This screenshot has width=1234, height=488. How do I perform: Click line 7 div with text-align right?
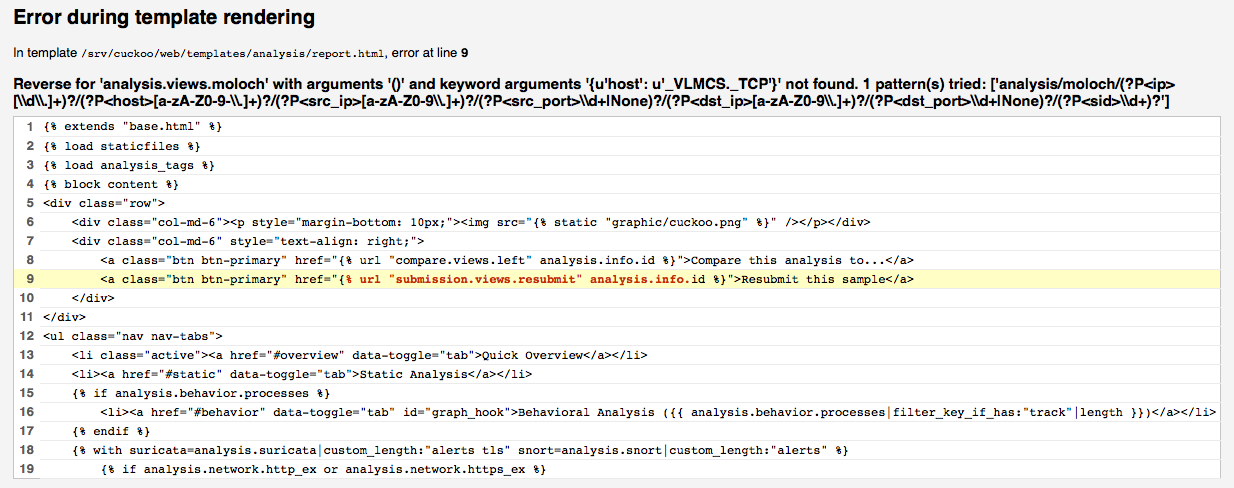coord(617,241)
